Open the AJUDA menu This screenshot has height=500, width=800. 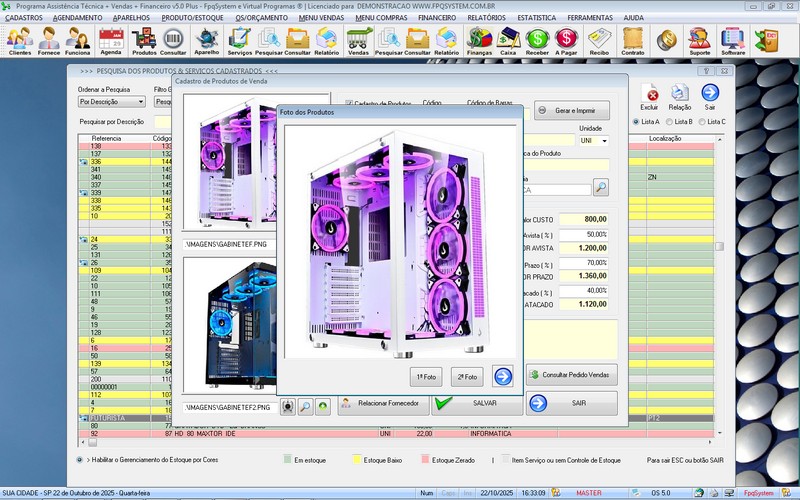[x=634, y=17]
